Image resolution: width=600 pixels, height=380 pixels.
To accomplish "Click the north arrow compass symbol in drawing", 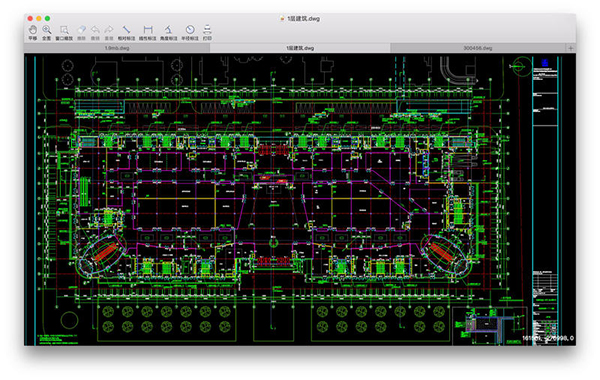I will 521,66.
